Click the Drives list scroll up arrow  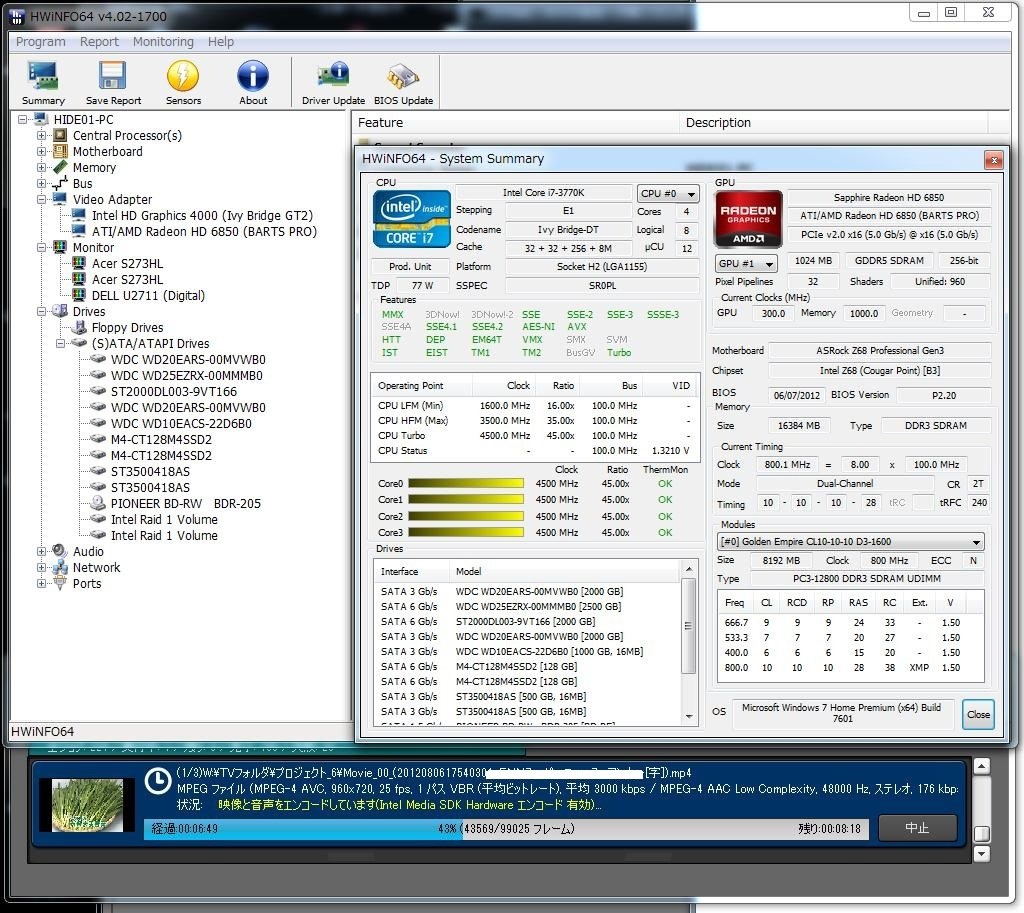click(688, 569)
